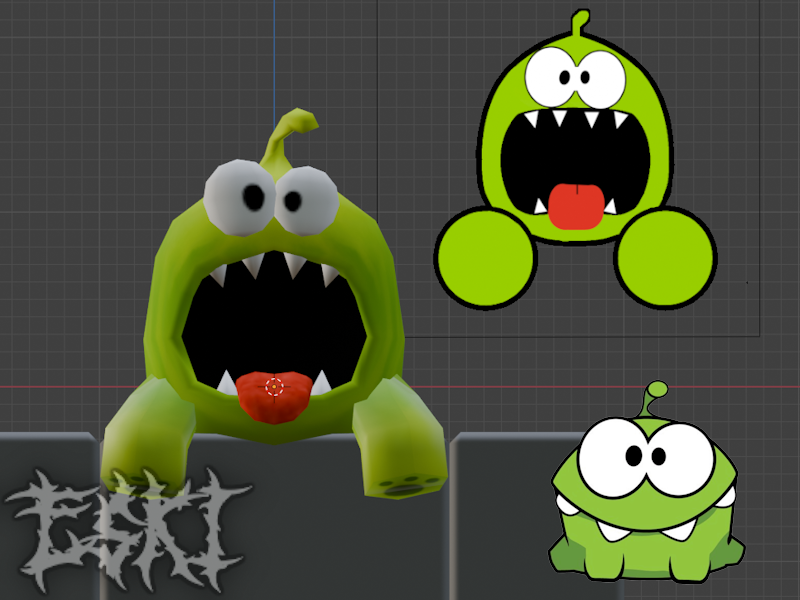Select the 3D green monster model
The width and height of the screenshot is (800, 600).
[x=274, y=302]
